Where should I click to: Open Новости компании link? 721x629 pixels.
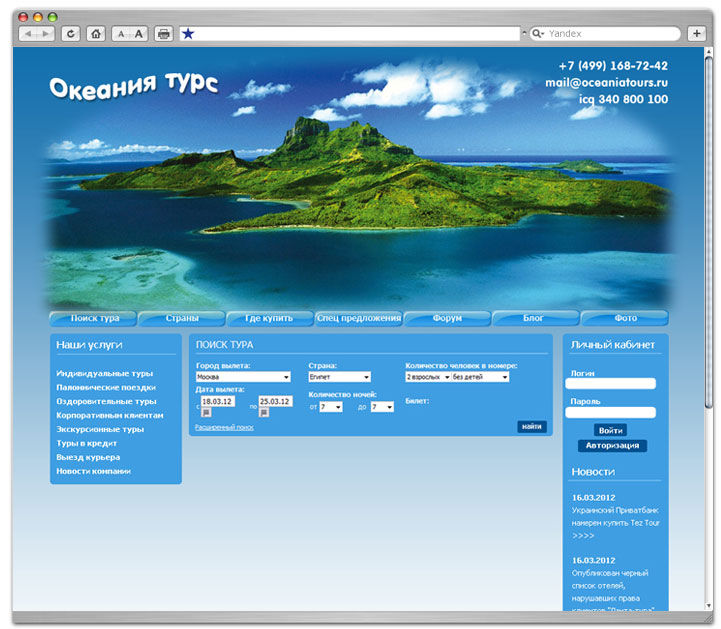(93, 471)
